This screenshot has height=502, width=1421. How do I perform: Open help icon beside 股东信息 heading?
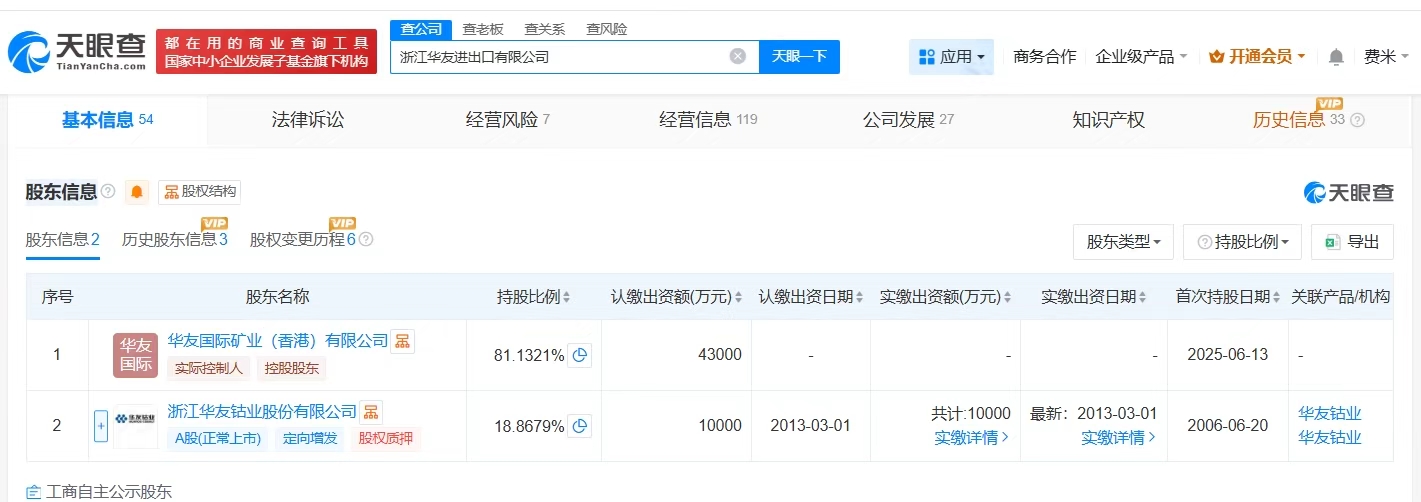tap(108, 191)
